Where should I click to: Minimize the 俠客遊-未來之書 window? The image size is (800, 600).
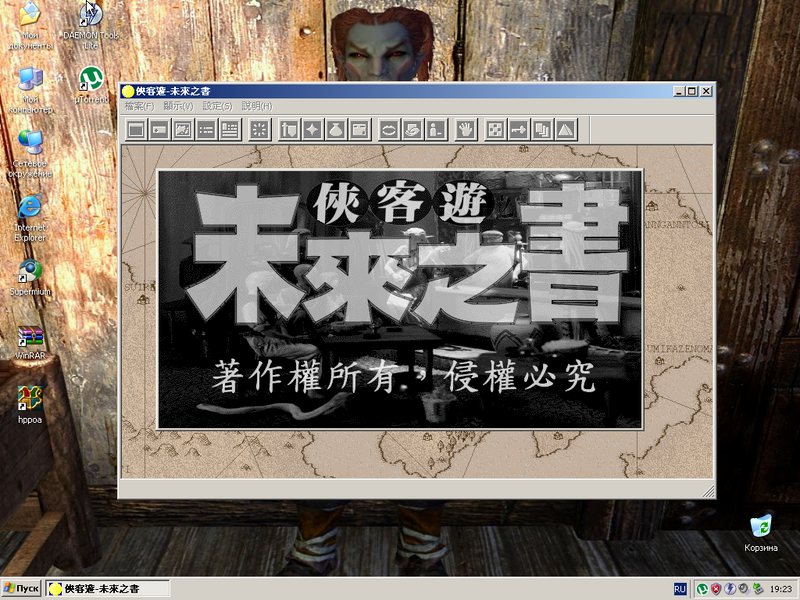[679, 91]
